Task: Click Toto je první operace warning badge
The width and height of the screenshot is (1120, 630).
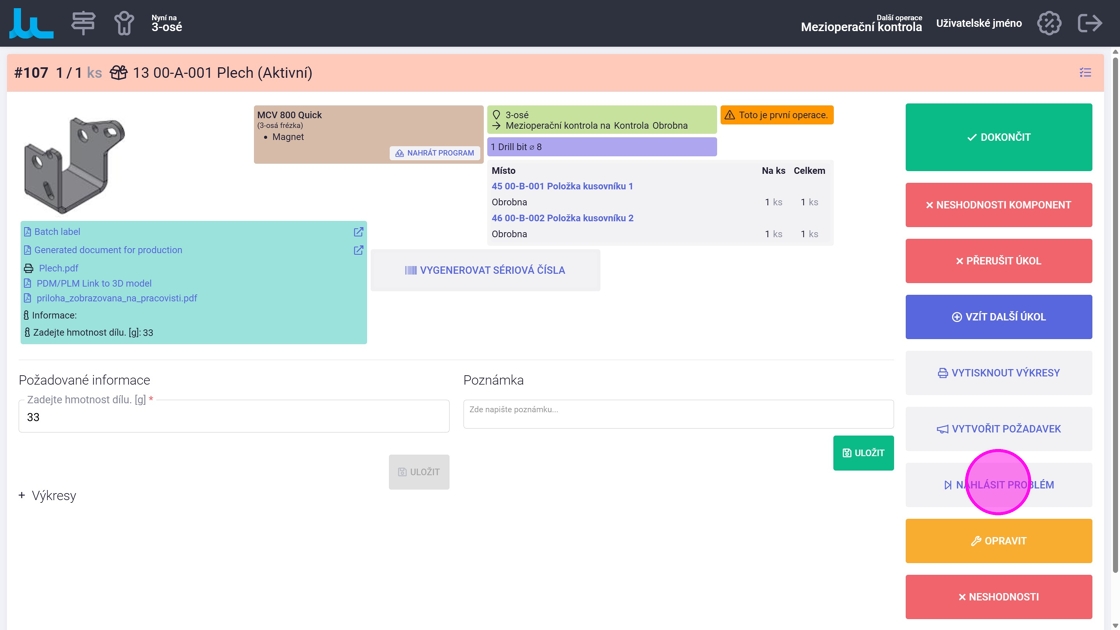Action: (776, 115)
